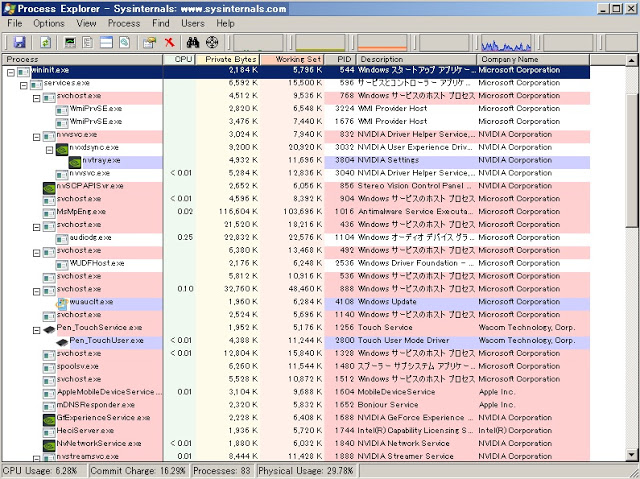Sort by the Company Name column header
This screenshot has height=479, width=640.
(533, 60)
